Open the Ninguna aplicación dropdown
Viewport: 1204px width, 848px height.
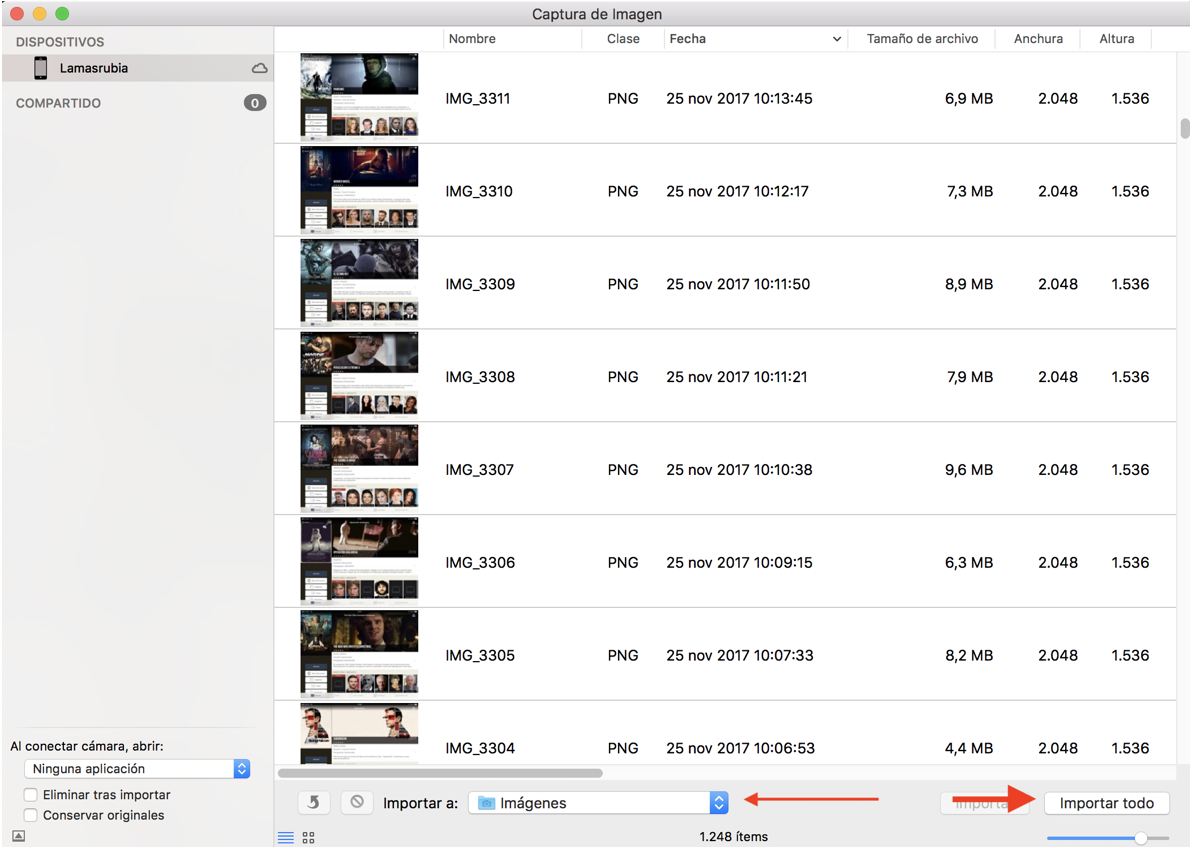tap(136, 769)
